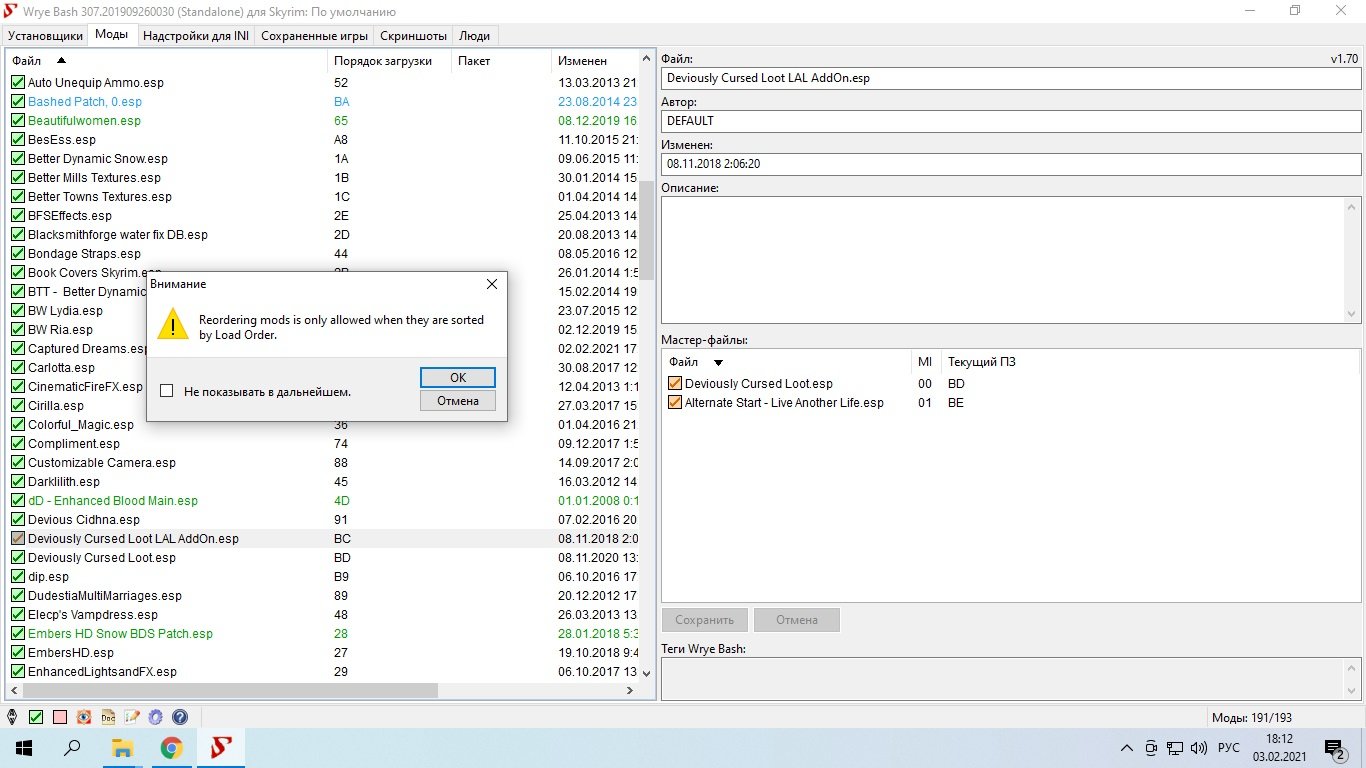The image size is (1366, 768).
Task: Click the eye viewer icon in status bar
Action: tap(84, 717)
